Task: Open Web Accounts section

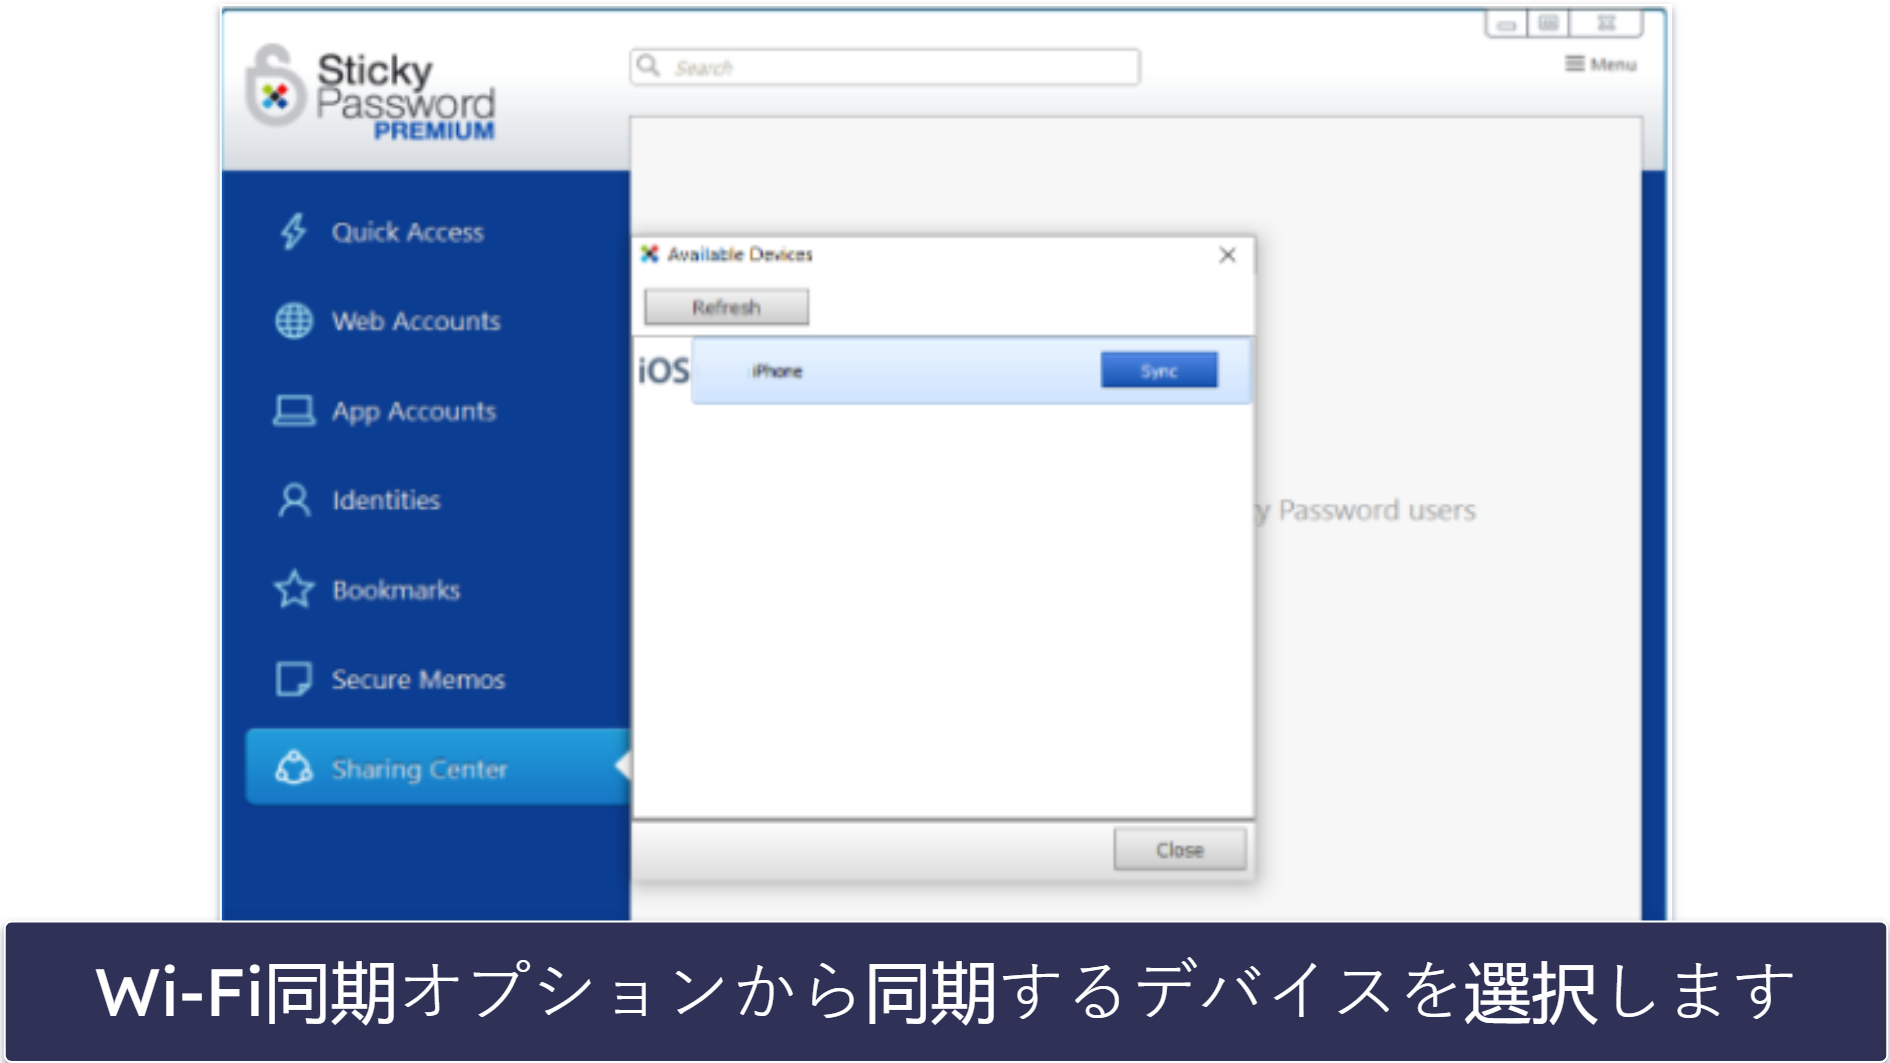Action: (x=416, y=321)
